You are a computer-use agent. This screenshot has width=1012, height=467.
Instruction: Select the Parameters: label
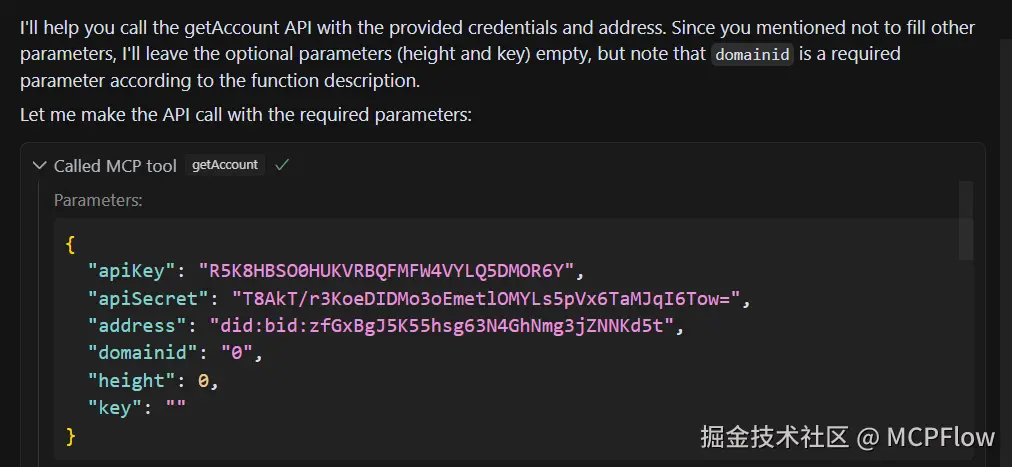[x=98, y=200]
